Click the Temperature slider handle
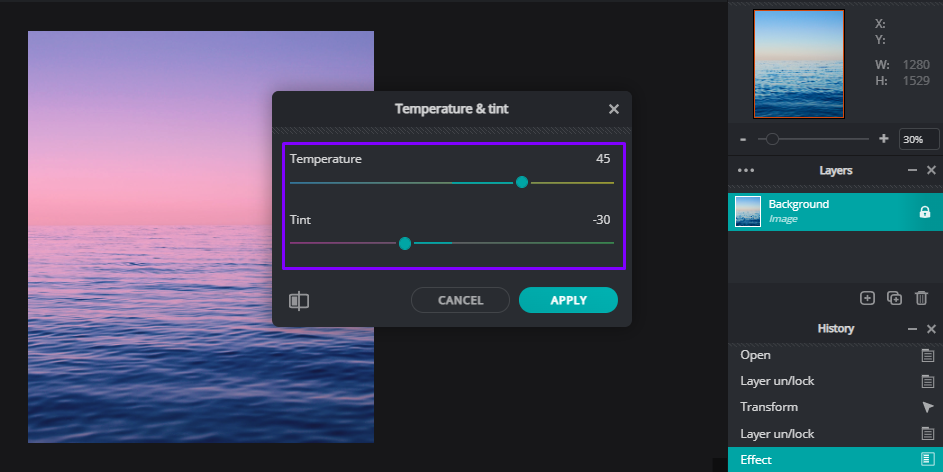The width and height of the screenshot is (943, 472). (x=522, y=182)
